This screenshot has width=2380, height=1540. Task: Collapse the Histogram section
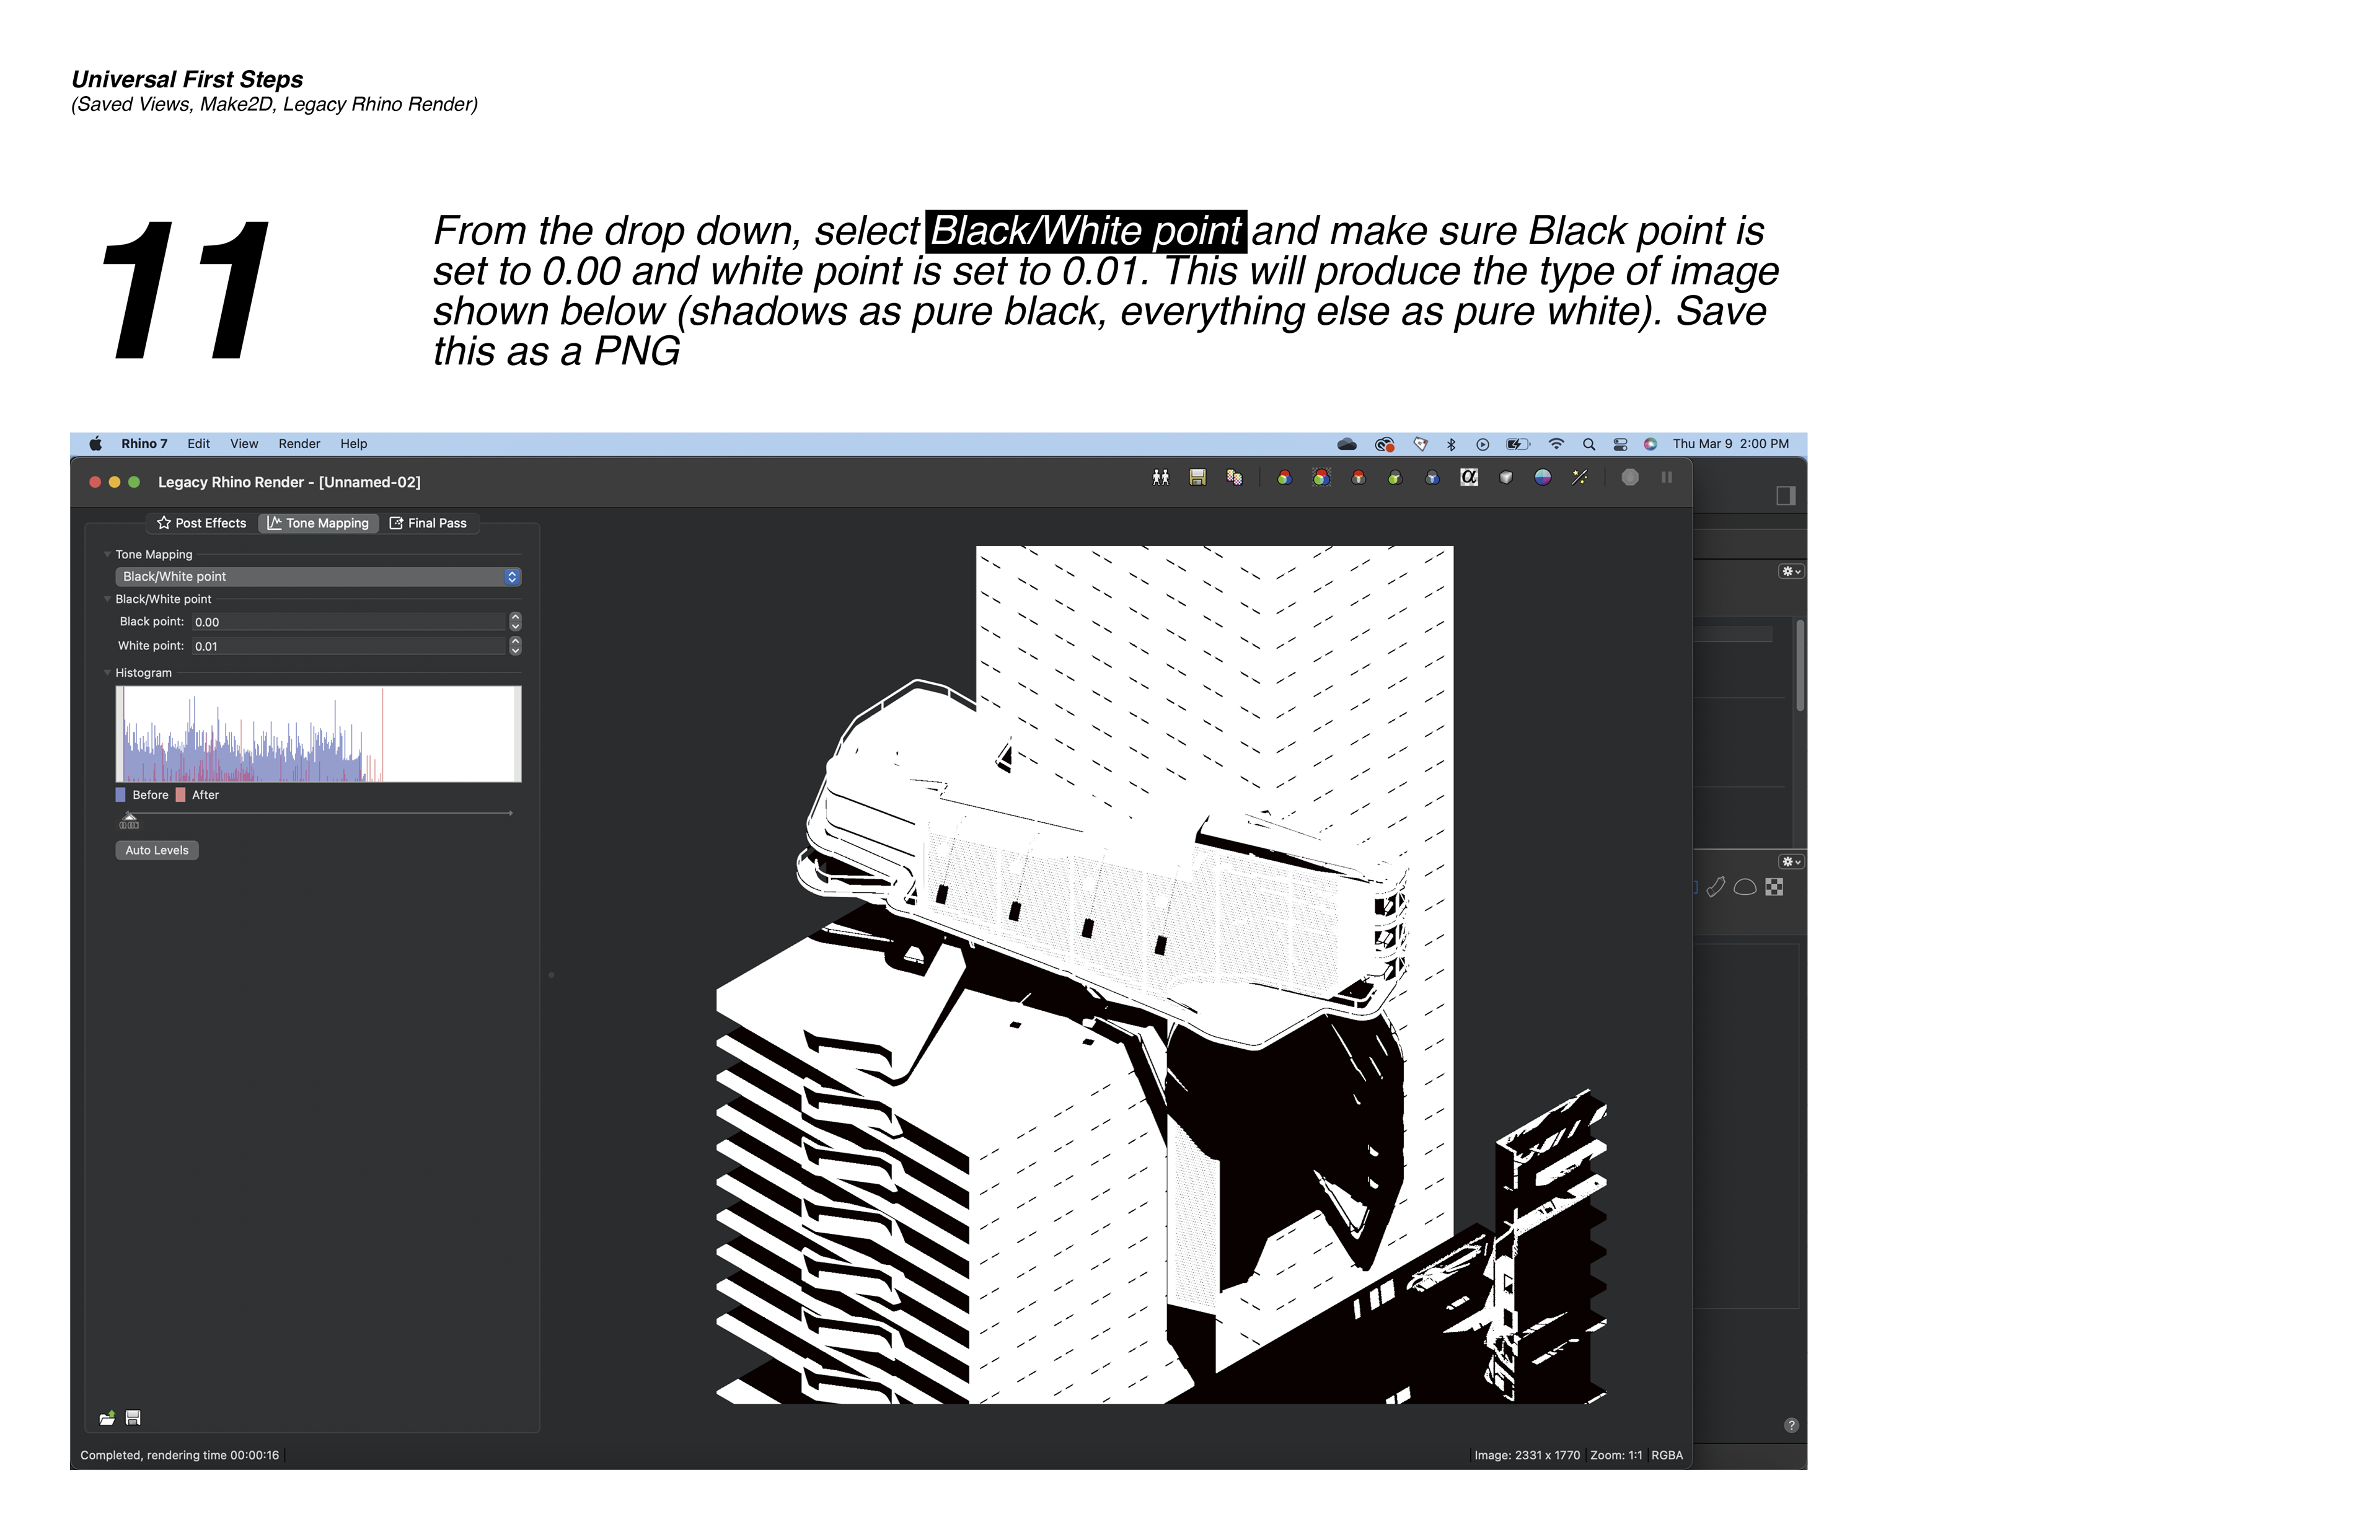pyautogui.click(x=107, y=673)
